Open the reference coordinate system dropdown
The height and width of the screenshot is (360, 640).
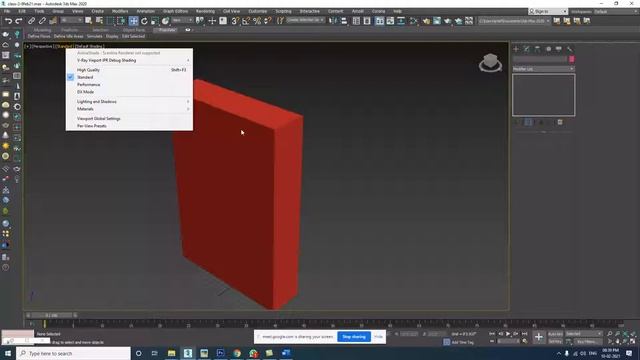point(182,20)
